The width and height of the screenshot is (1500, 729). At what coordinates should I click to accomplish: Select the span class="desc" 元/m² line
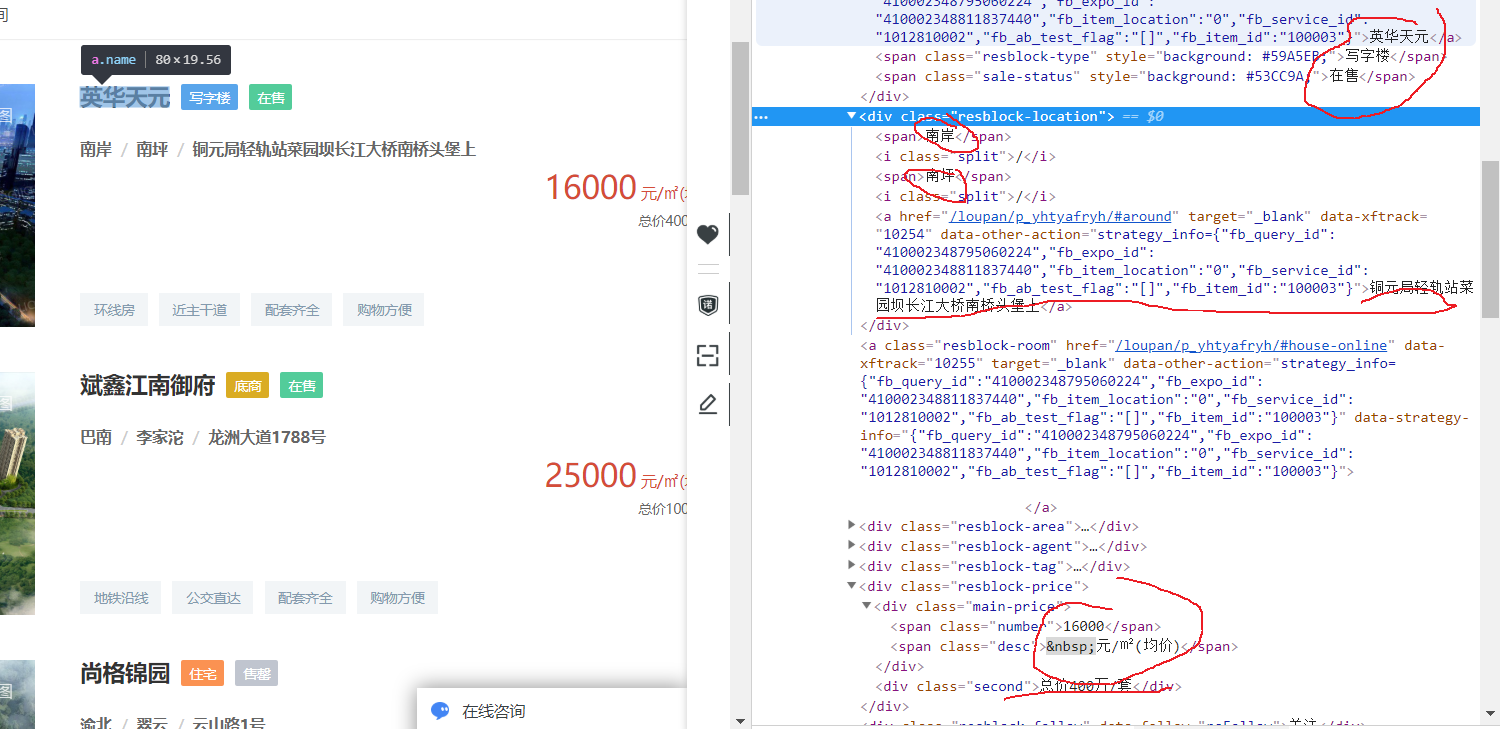pyautogui.click(x=1064, y=646)
